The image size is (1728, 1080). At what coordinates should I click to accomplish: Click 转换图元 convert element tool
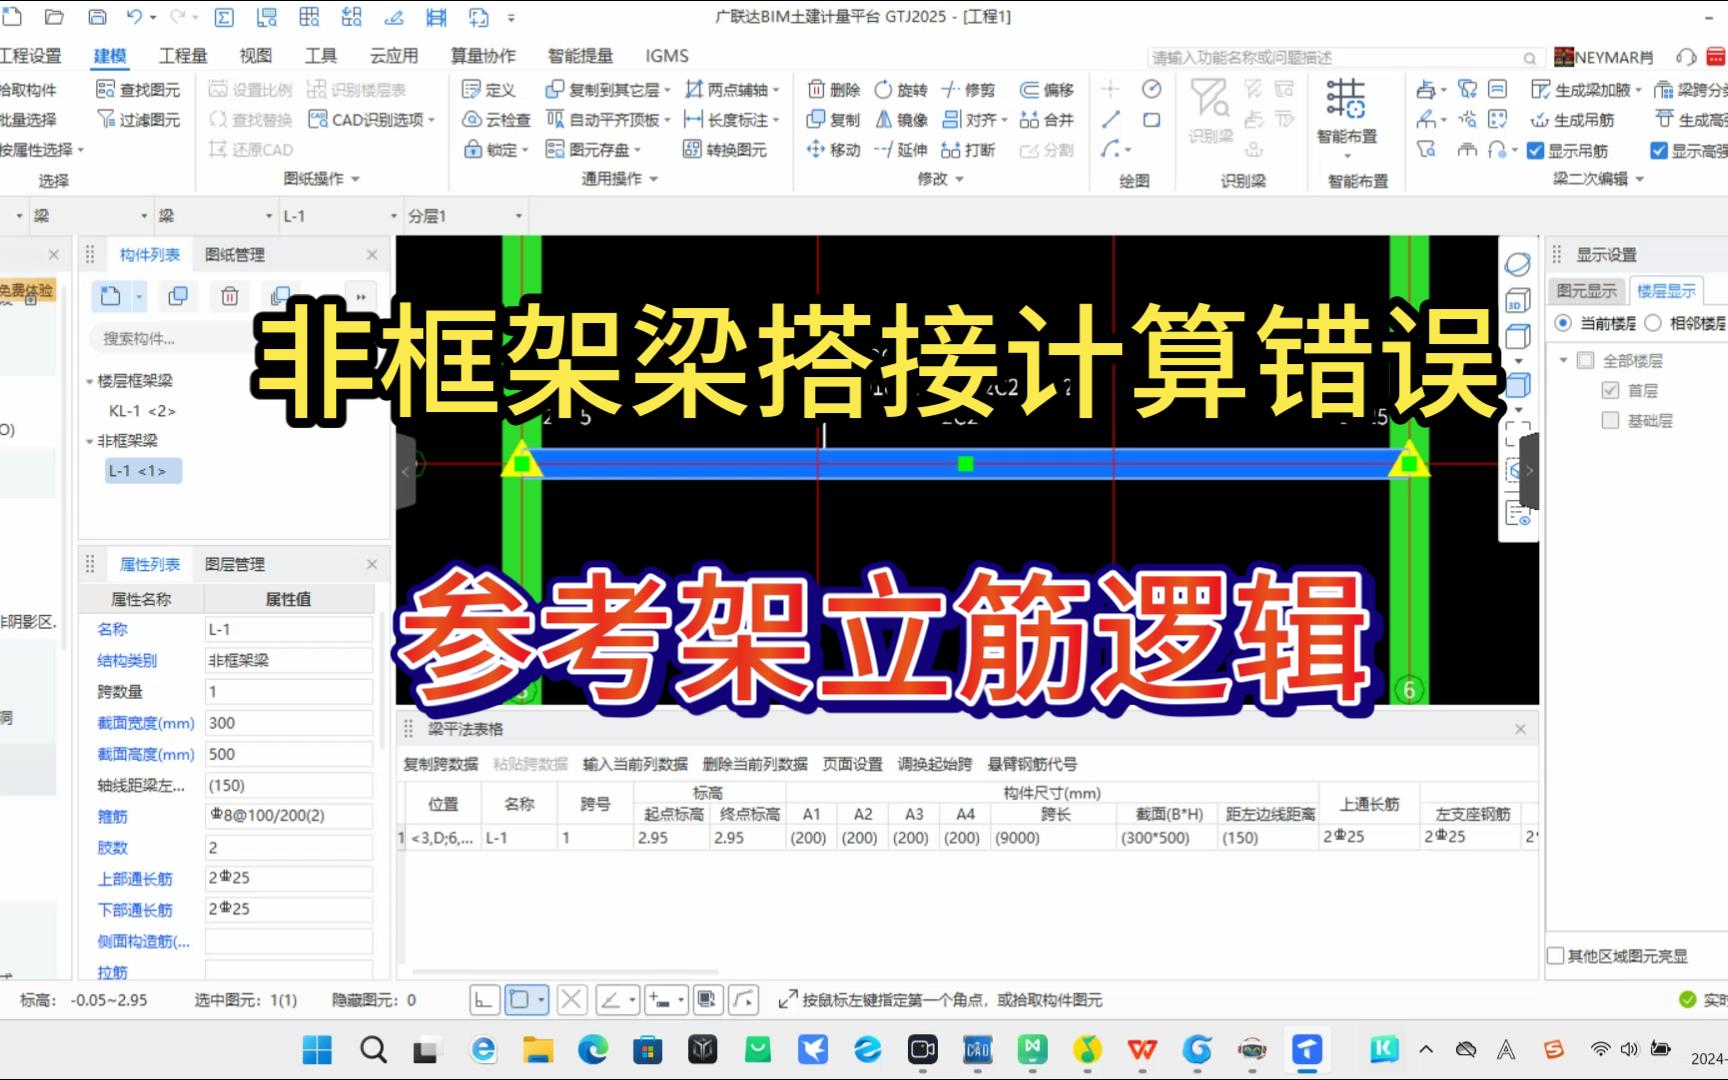[x=725, y=150]
